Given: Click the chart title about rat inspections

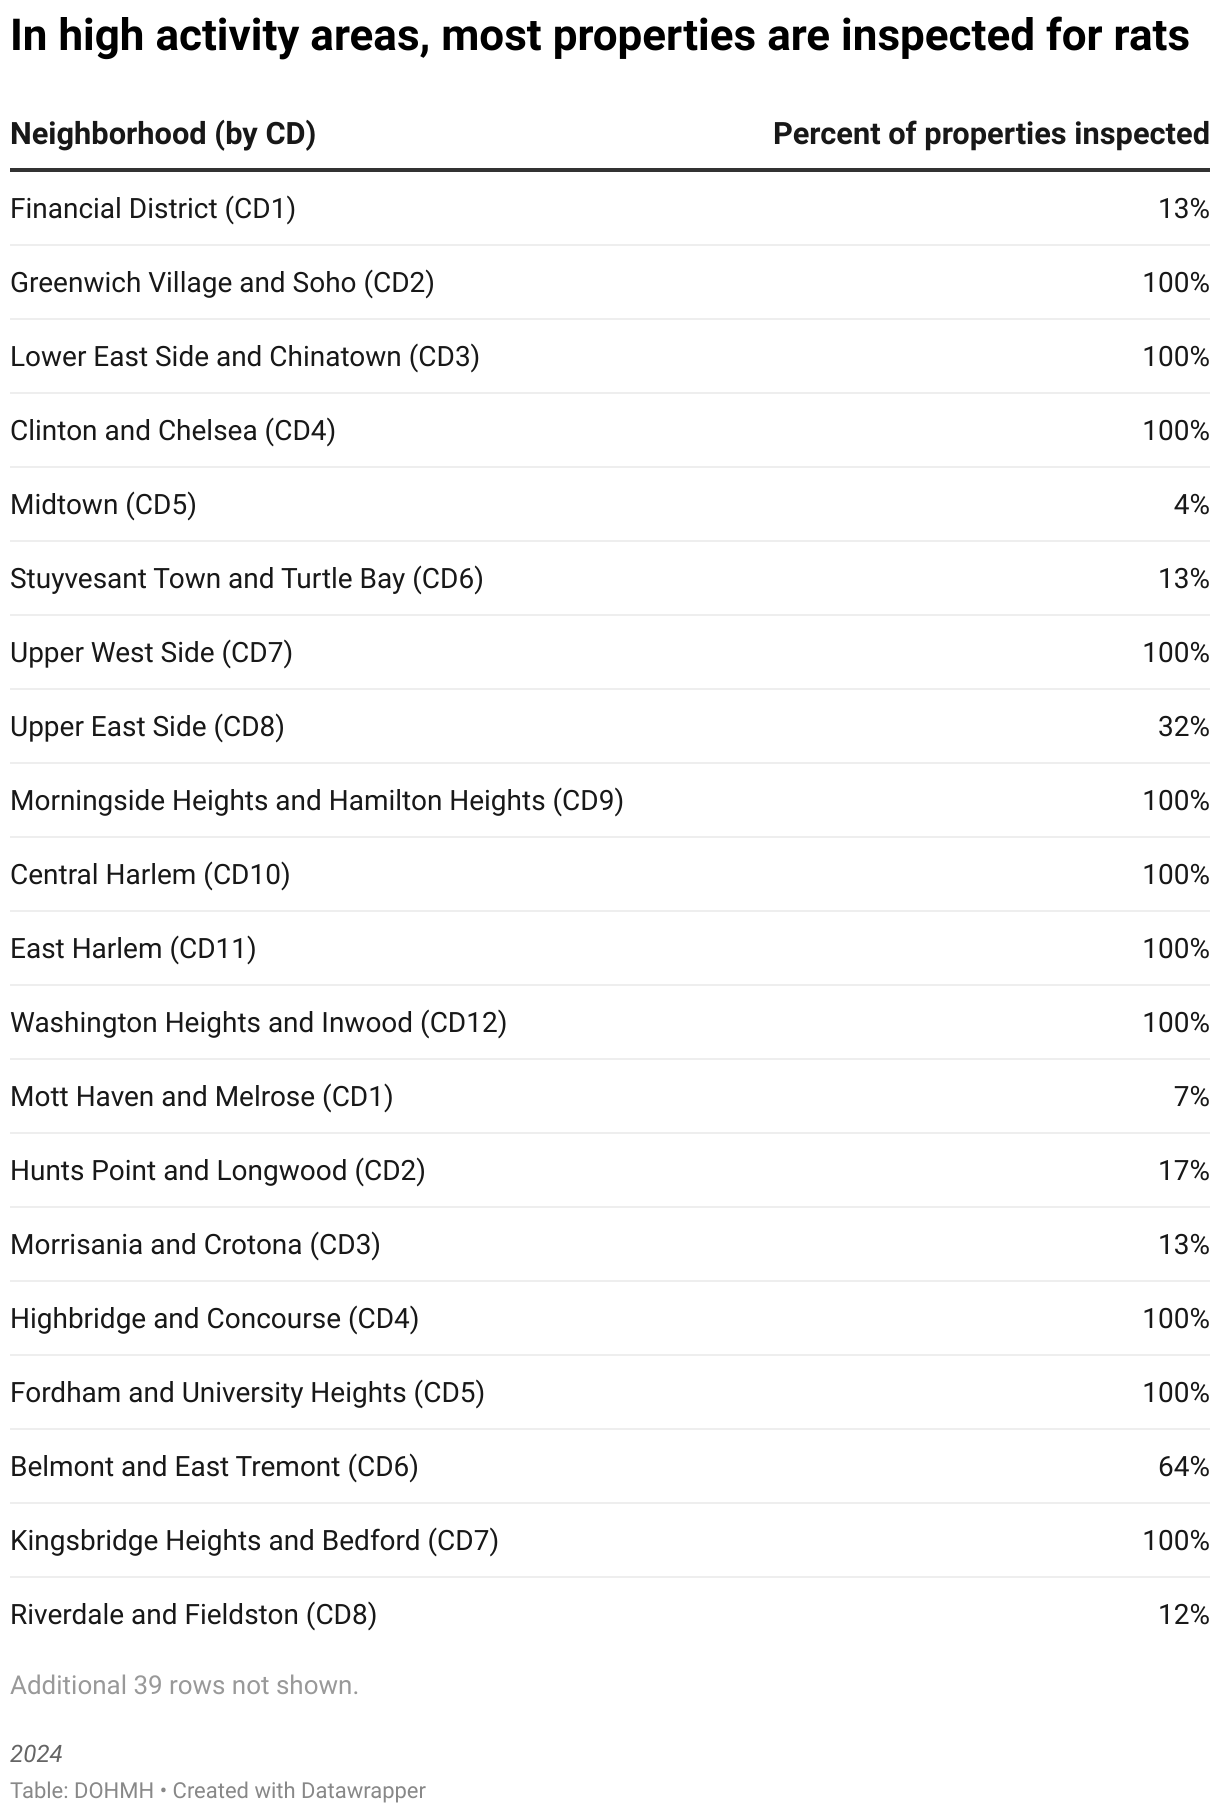Looking at the screenshot, I should click(x=600, y=37).
